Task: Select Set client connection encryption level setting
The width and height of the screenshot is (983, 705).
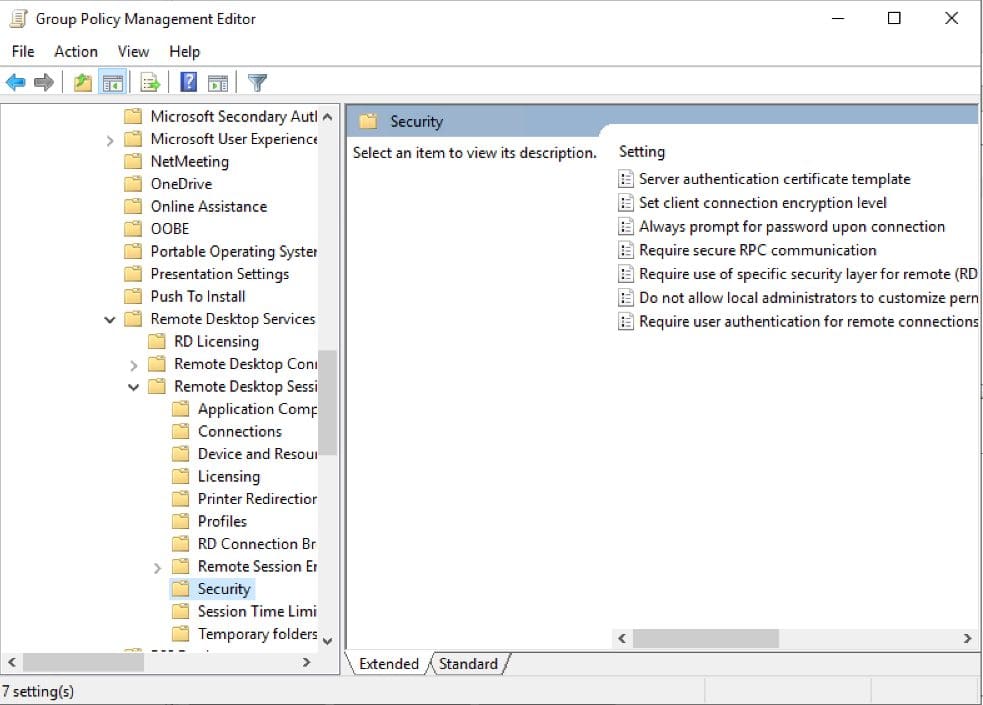Action: [x=762, y=203]
